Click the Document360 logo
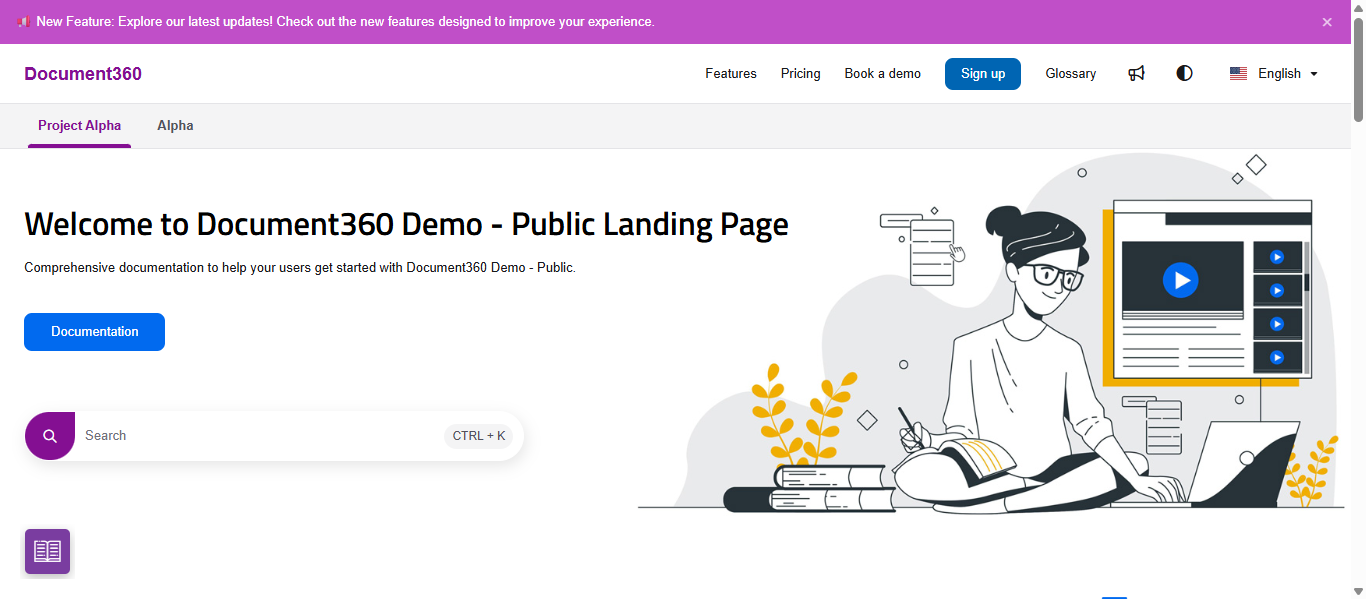 click(x=83, y=74)
